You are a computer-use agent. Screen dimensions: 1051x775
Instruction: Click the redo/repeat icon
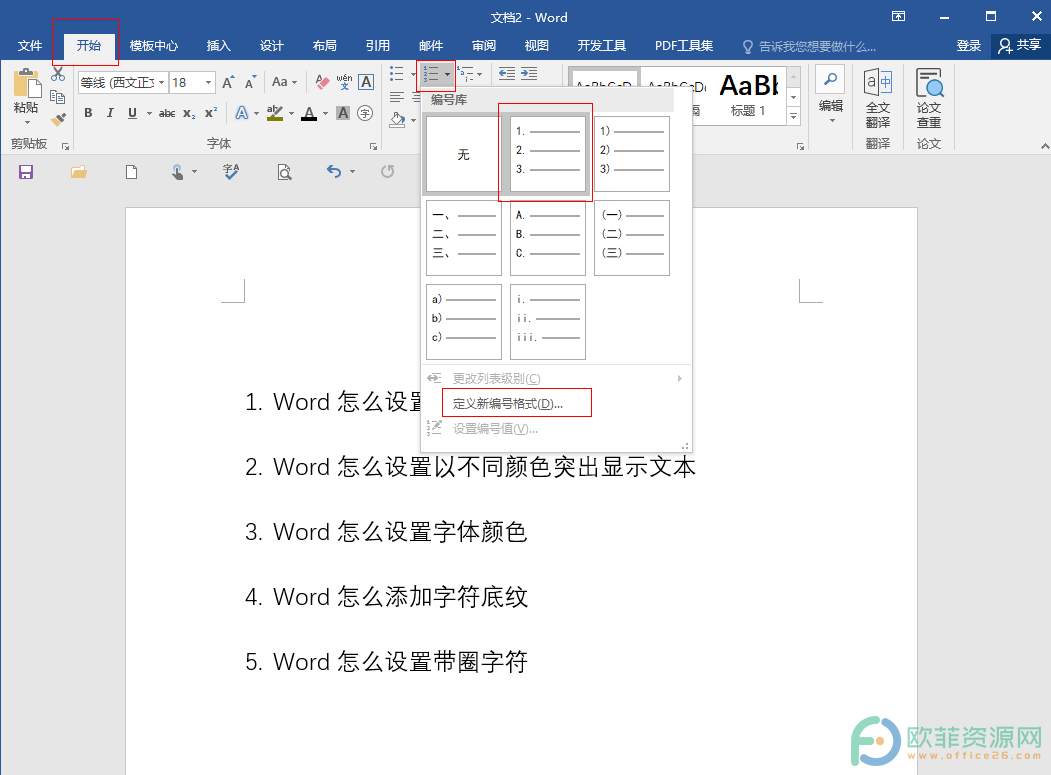click(387, 172)
